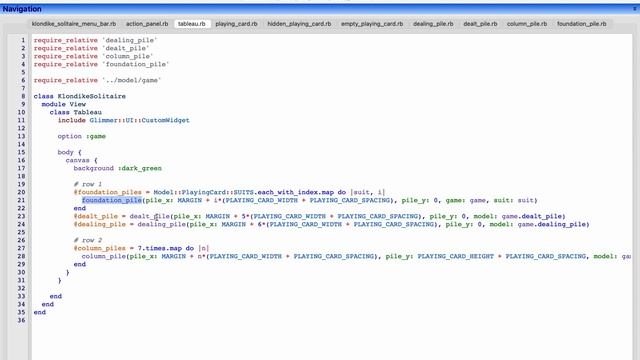
Task: Open the empty_playing_card.rb tab
Action: (x=372, y=24)
